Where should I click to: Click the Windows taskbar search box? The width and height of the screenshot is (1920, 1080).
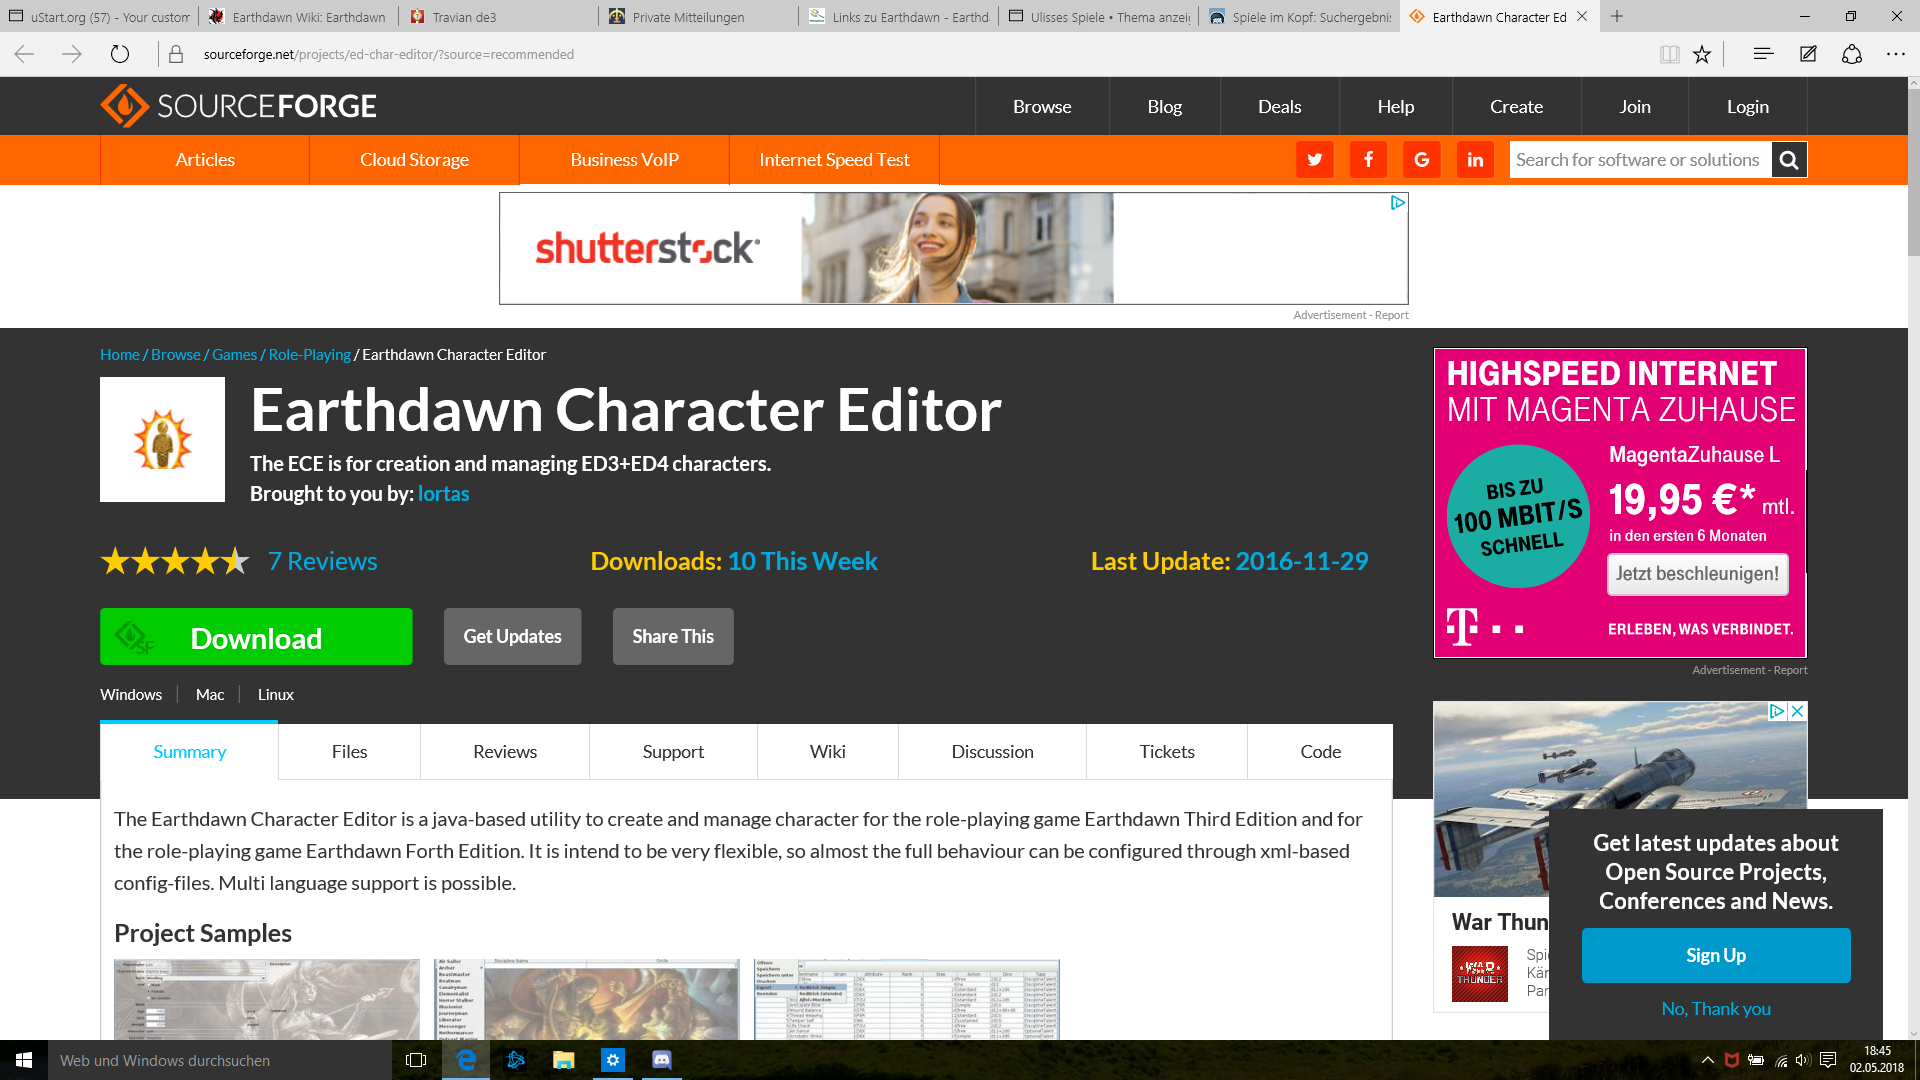point(220,1060)
